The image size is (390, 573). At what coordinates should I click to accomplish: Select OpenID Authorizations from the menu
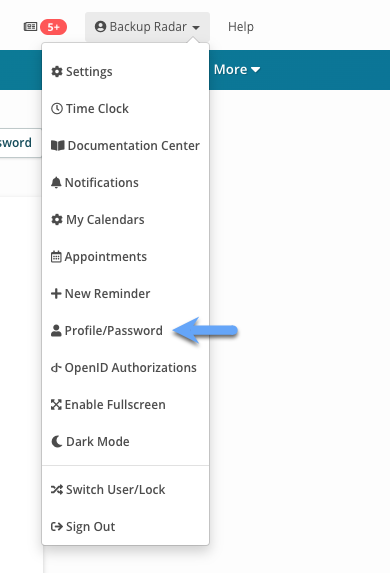(125, 368)
